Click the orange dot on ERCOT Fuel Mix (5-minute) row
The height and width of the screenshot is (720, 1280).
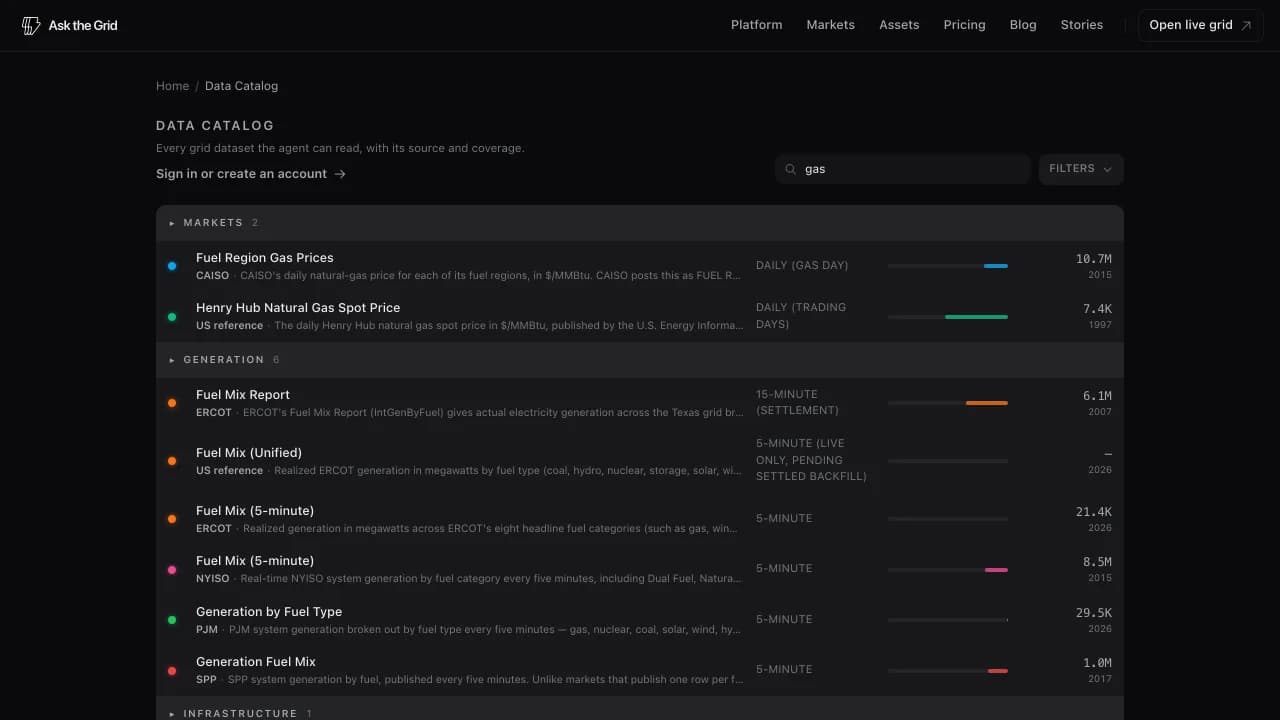click(172, 519)
